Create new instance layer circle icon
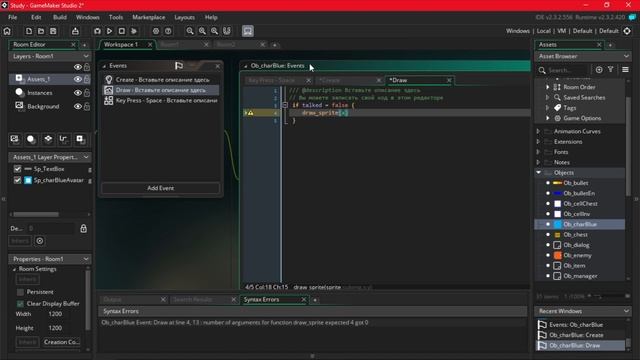This screenshot has height=360, width=640. (x=31, y=139)
